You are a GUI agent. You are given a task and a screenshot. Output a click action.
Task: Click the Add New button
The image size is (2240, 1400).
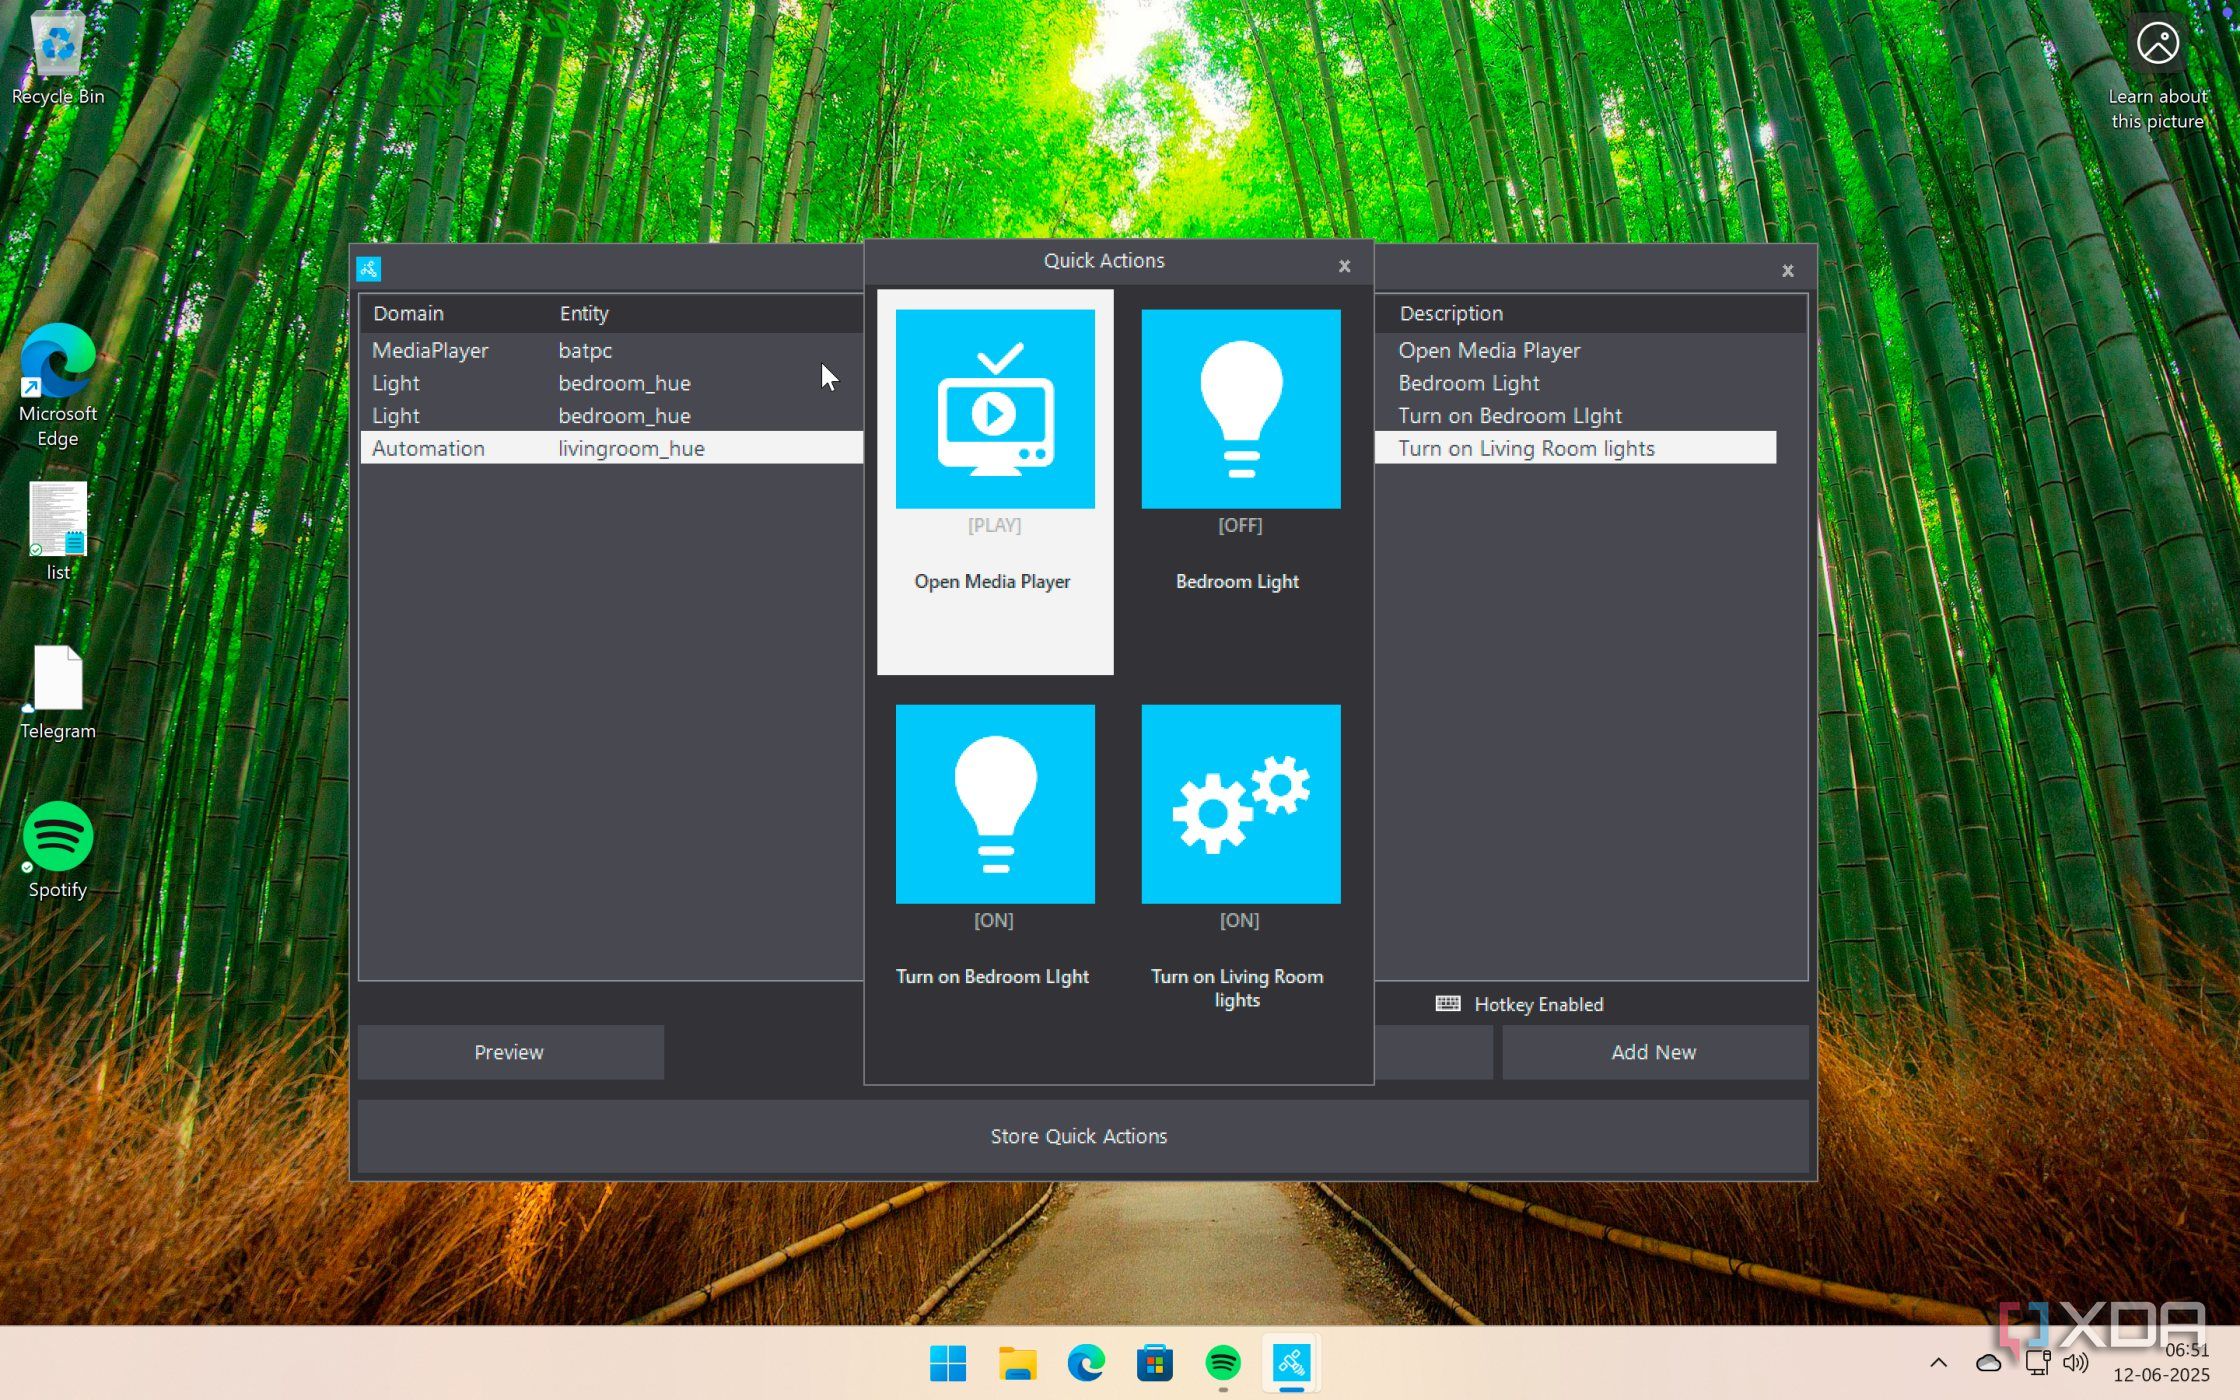pos(1654,1052)
